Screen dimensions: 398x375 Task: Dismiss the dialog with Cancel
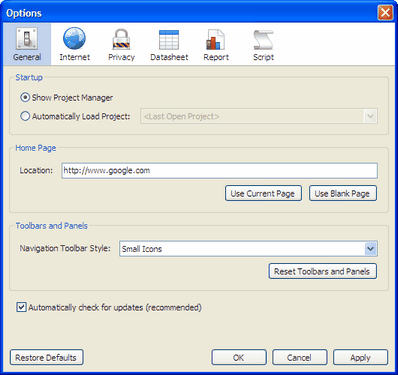coord(300,357)
